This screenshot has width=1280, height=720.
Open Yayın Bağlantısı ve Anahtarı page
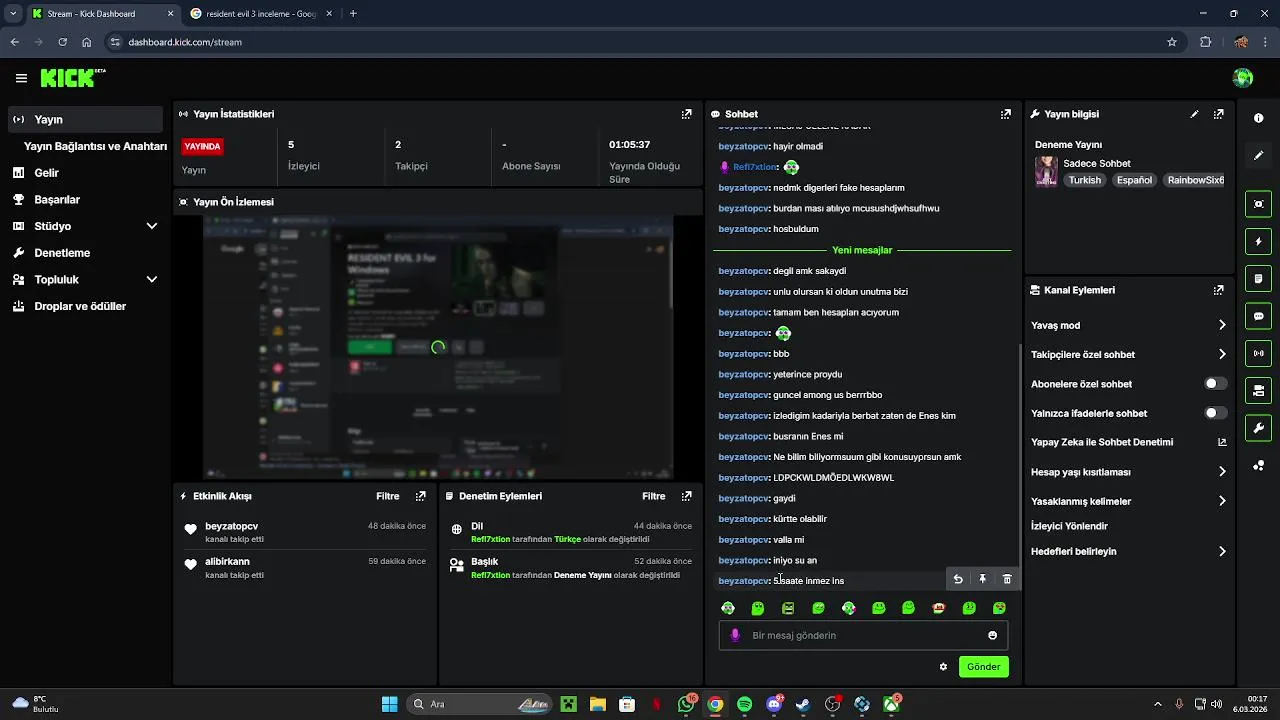click(95, 146)
